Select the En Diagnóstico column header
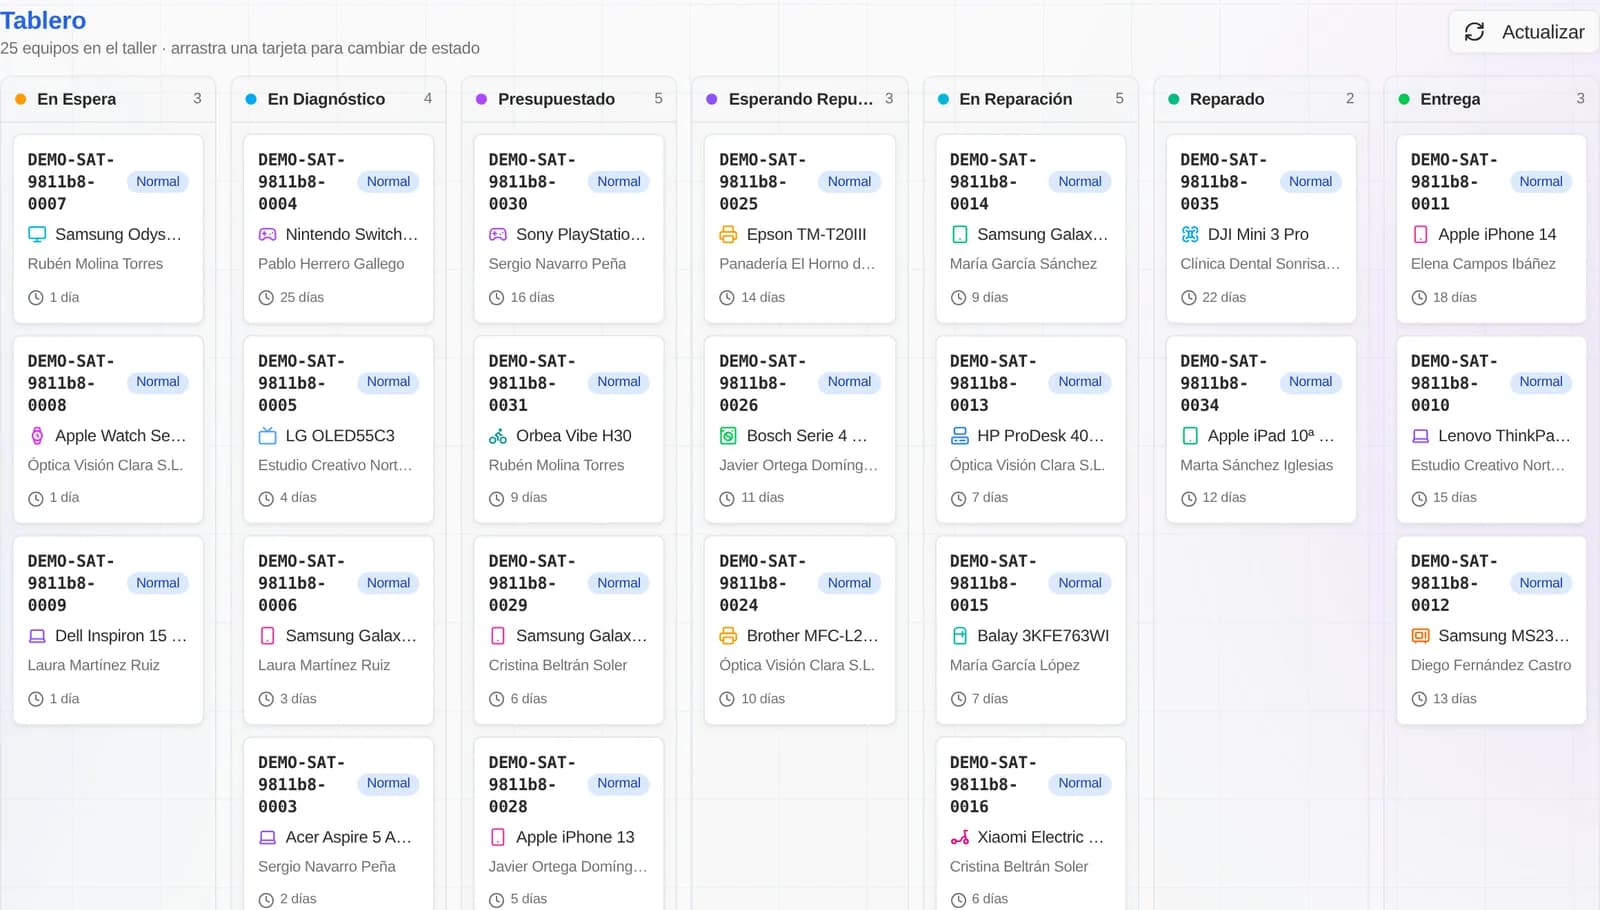 pyautogui.click(x=338, y=99)
